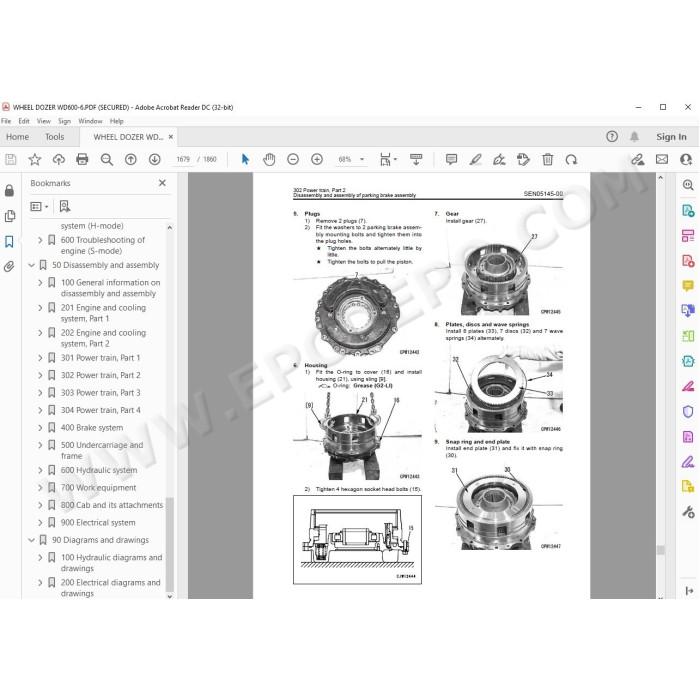
Task: Share a link to this file
Action: 638,159
